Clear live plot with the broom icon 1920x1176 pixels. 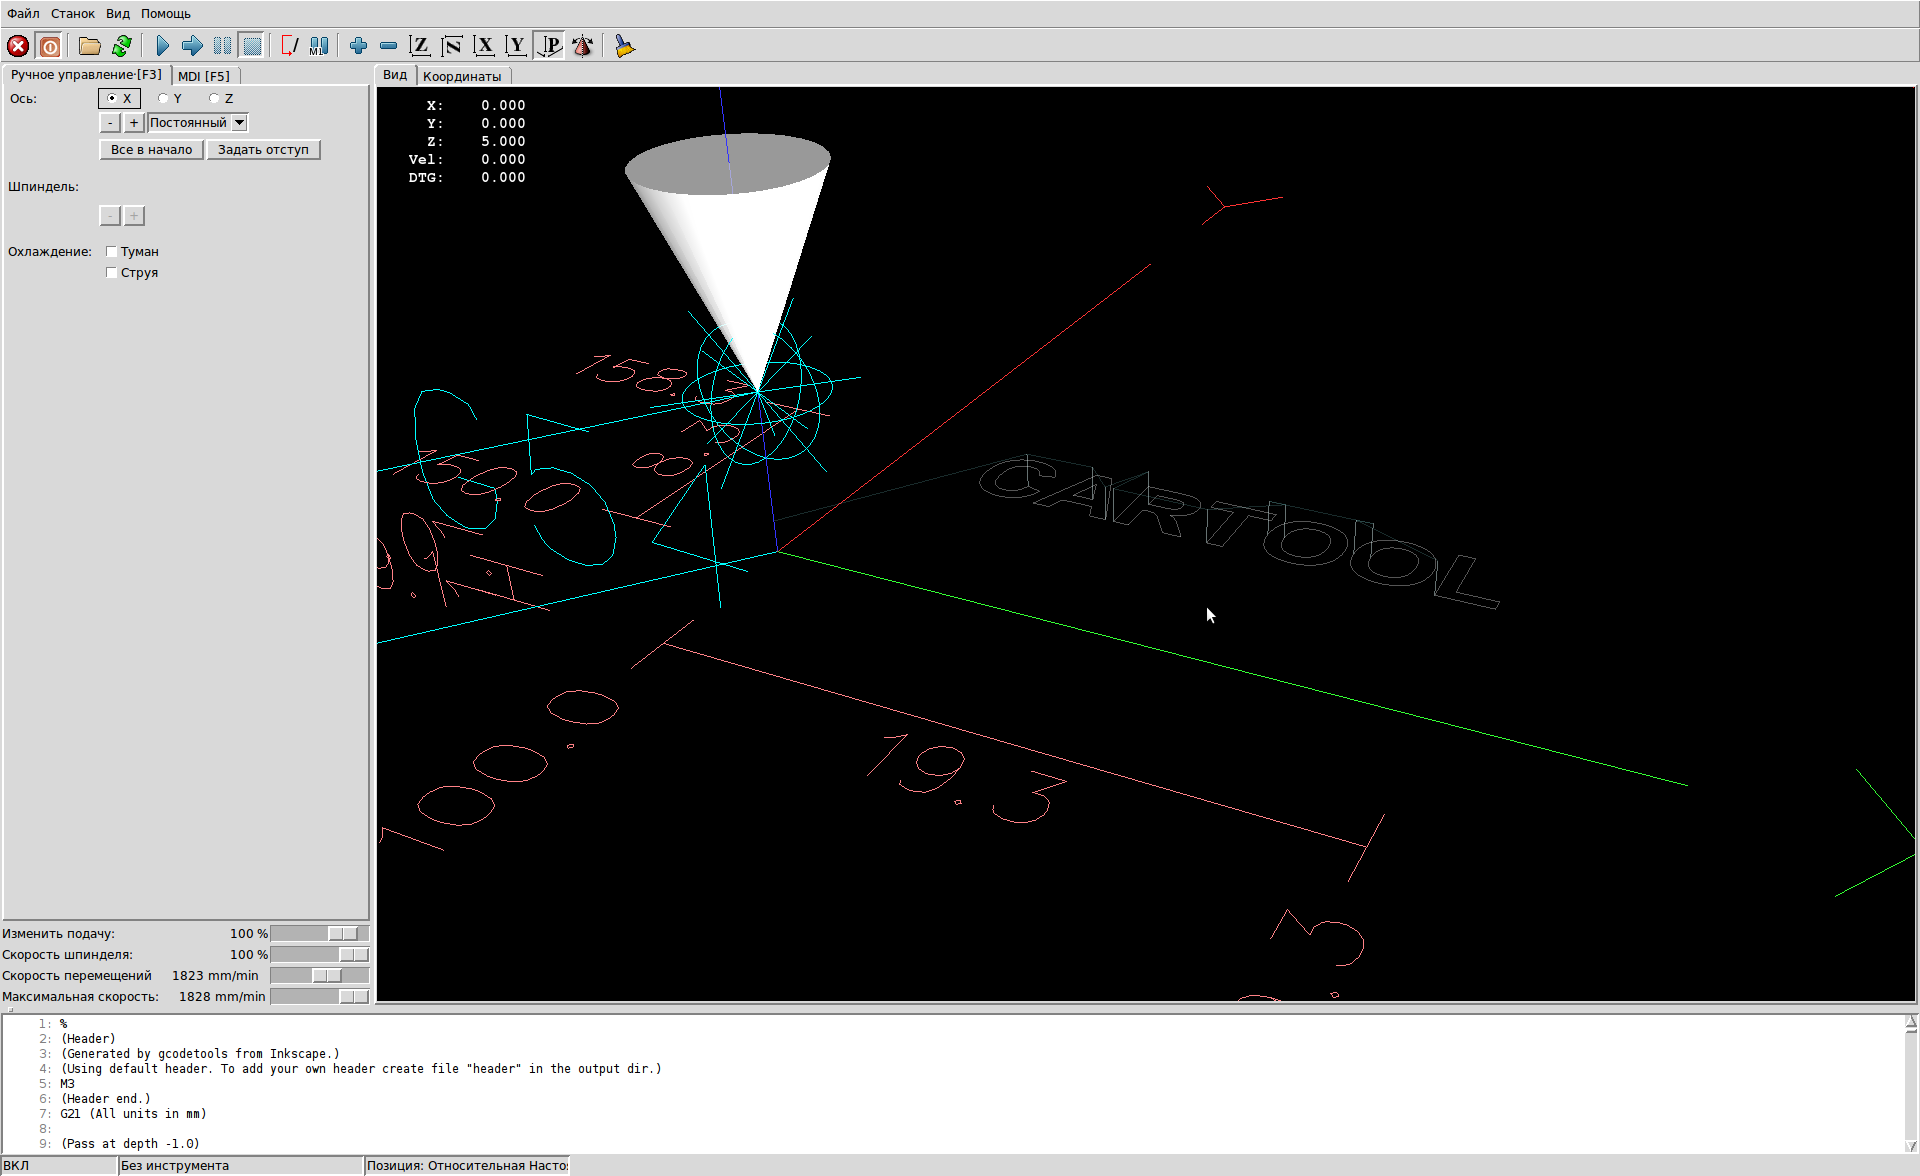(x=625, y=46)
